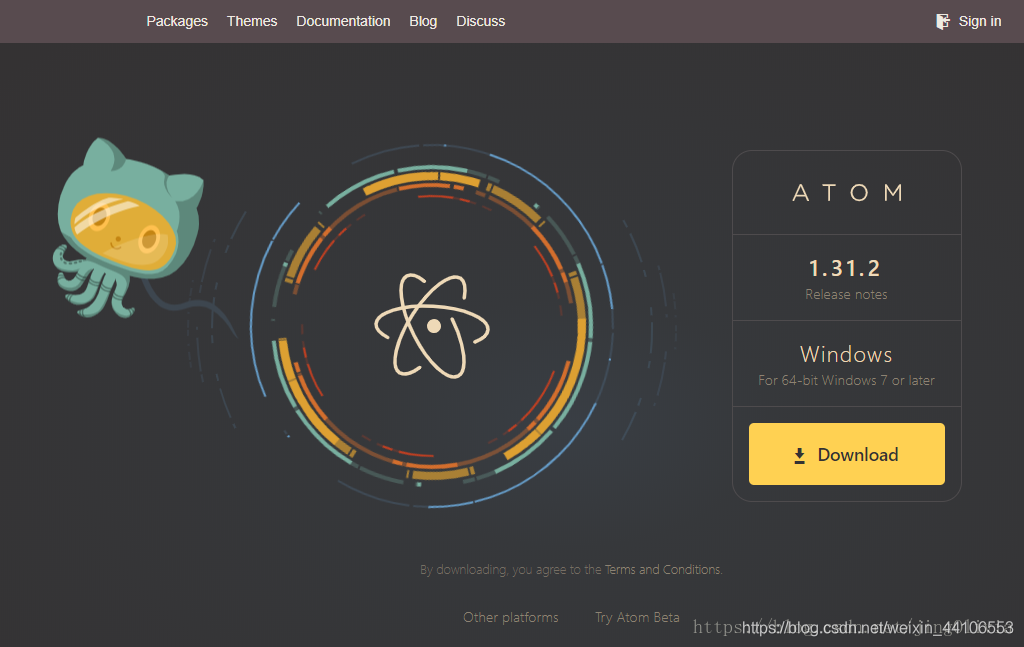Click the Atom logo in the circle

pos(432,325)
